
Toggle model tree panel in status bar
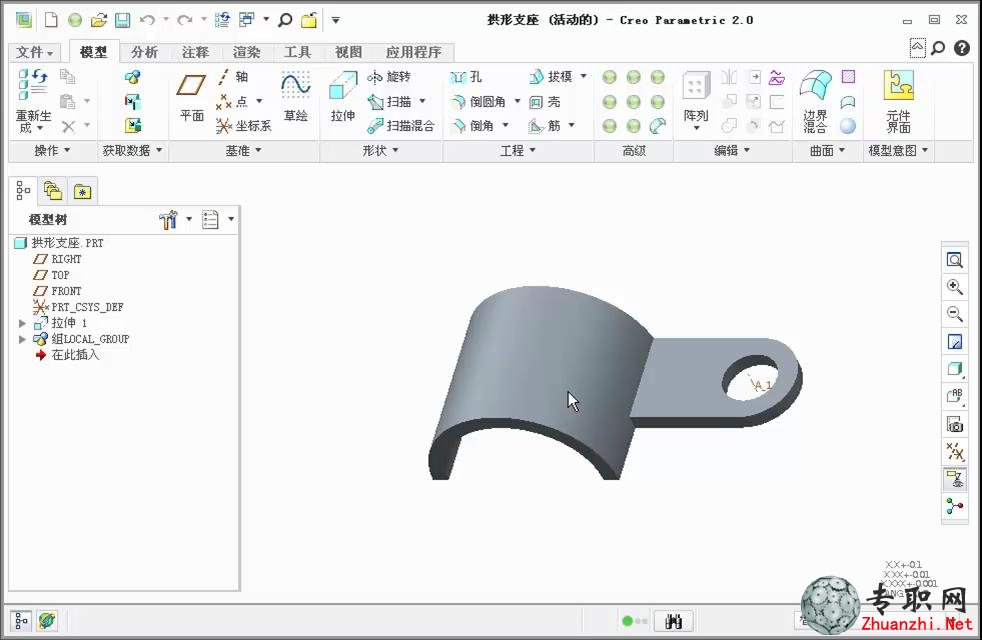coord(20,621)
